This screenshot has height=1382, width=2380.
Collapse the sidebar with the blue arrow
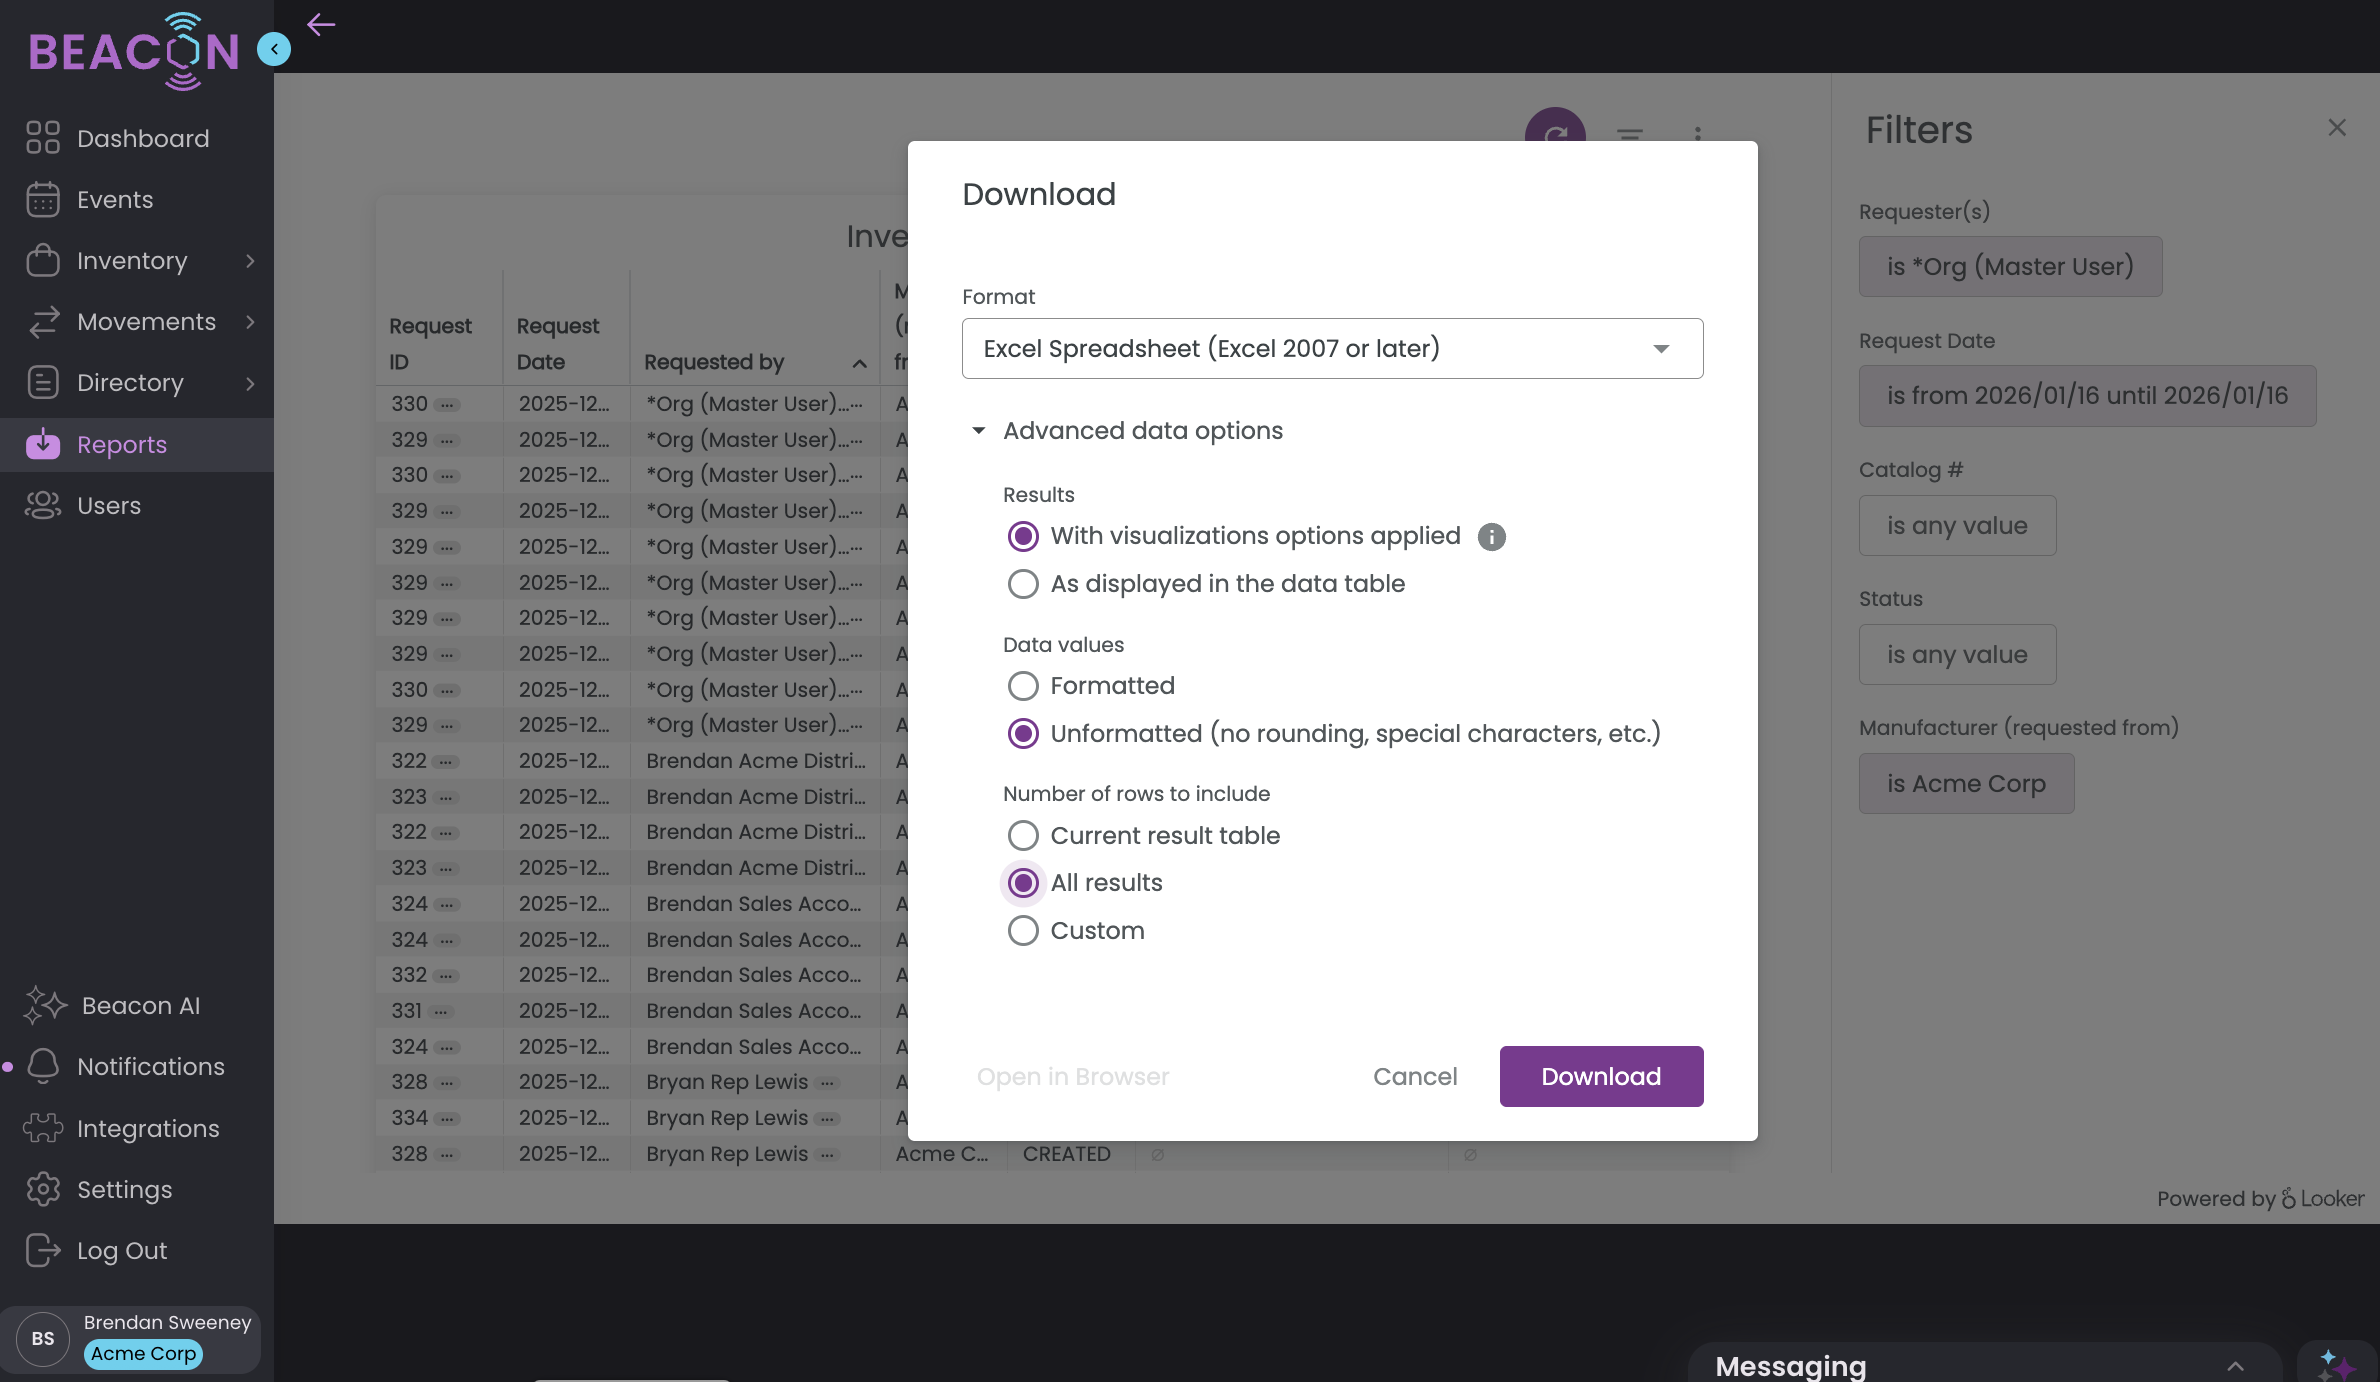(x=273, y=49)
